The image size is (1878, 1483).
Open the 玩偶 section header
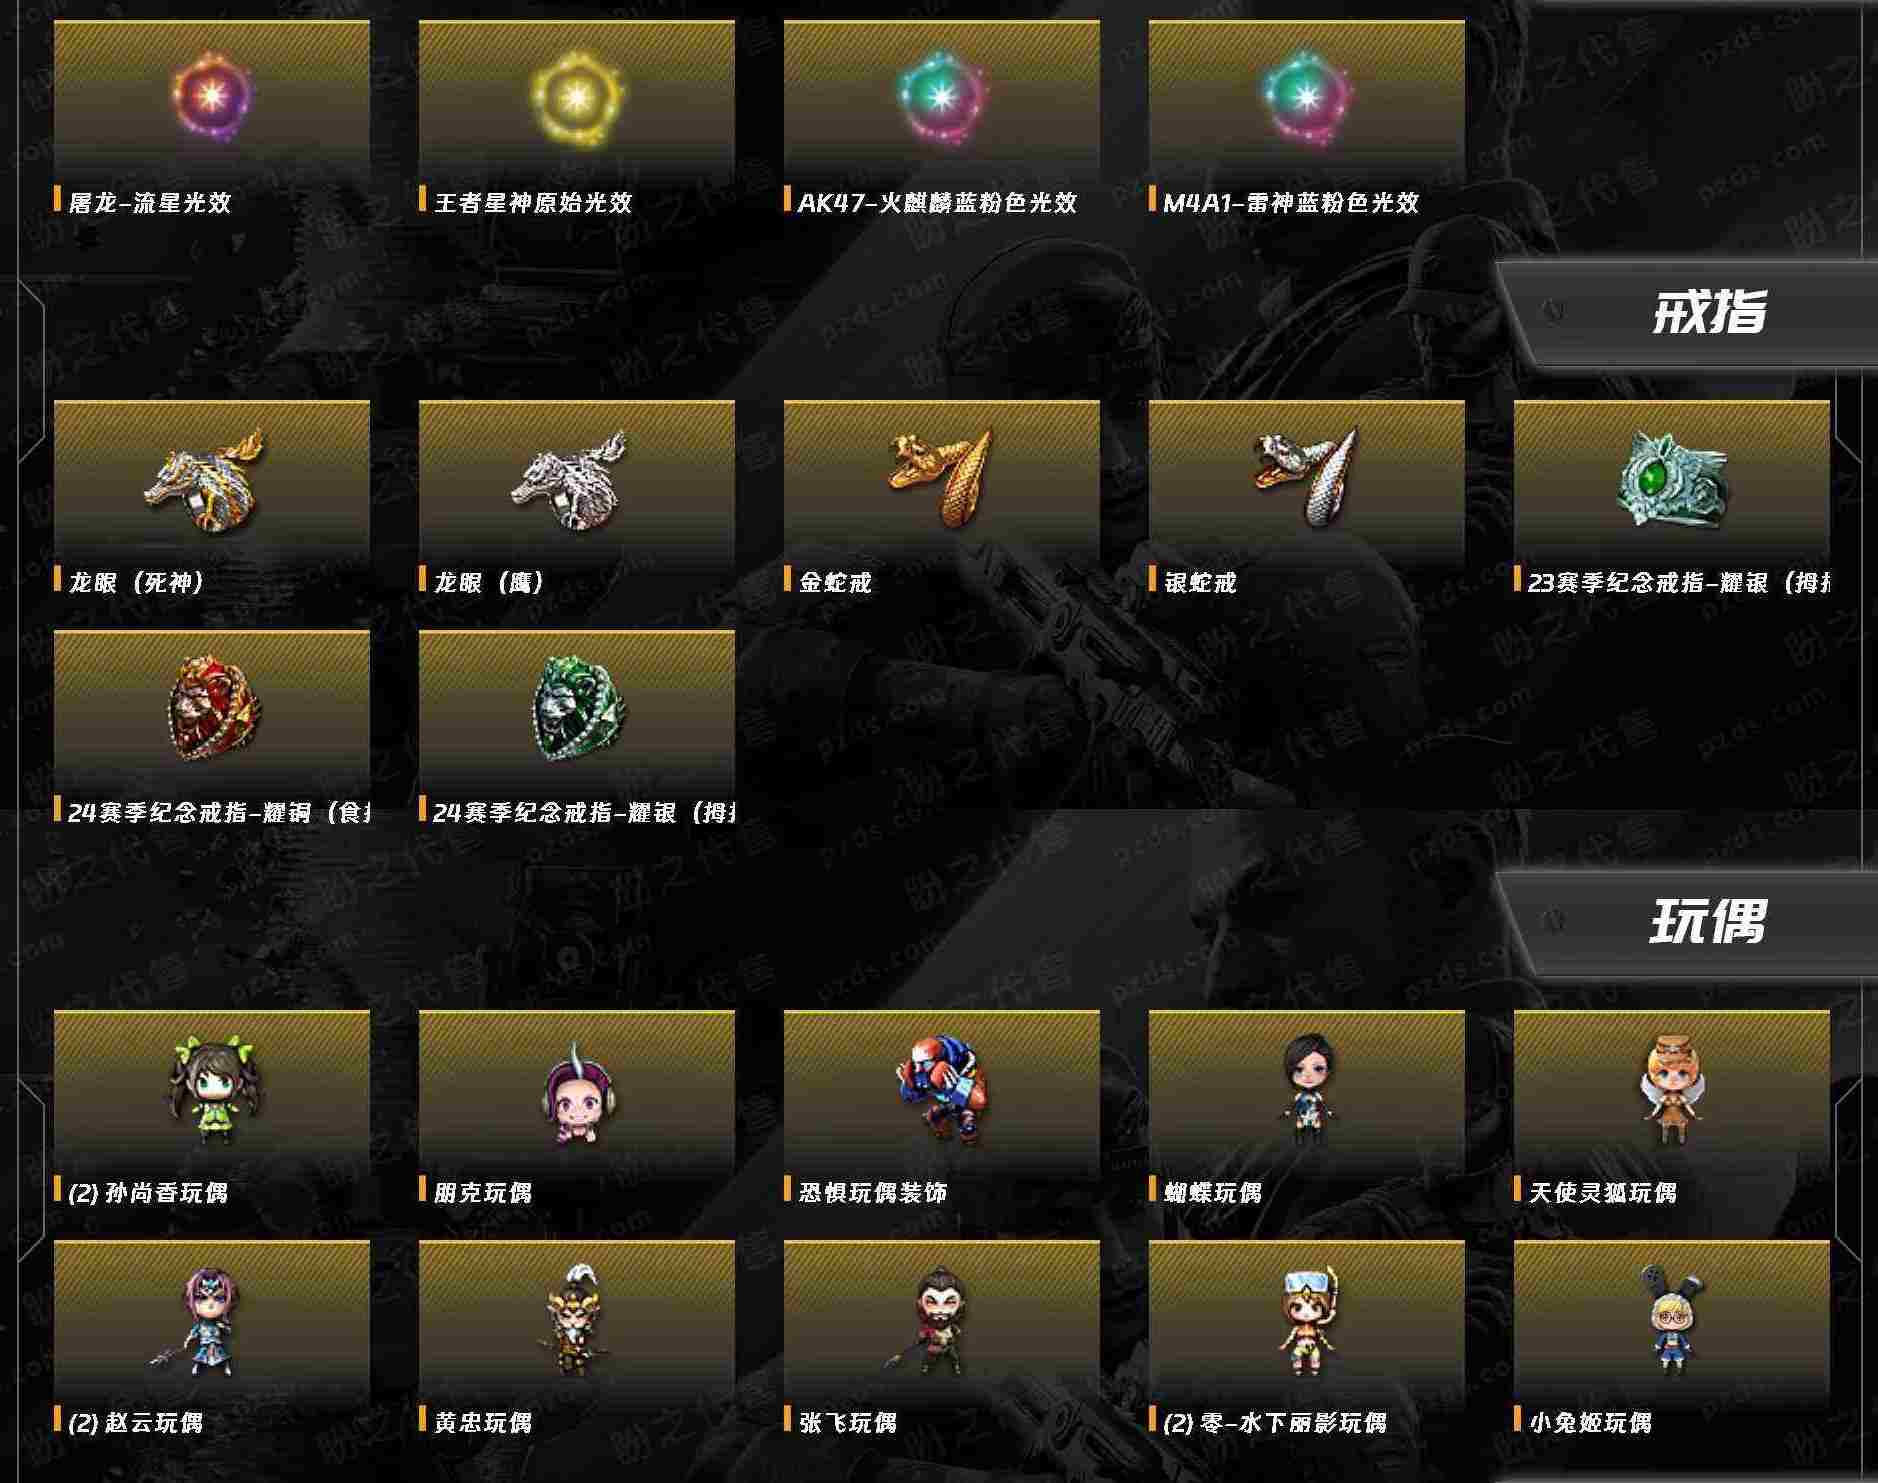tap(1709, 921)
